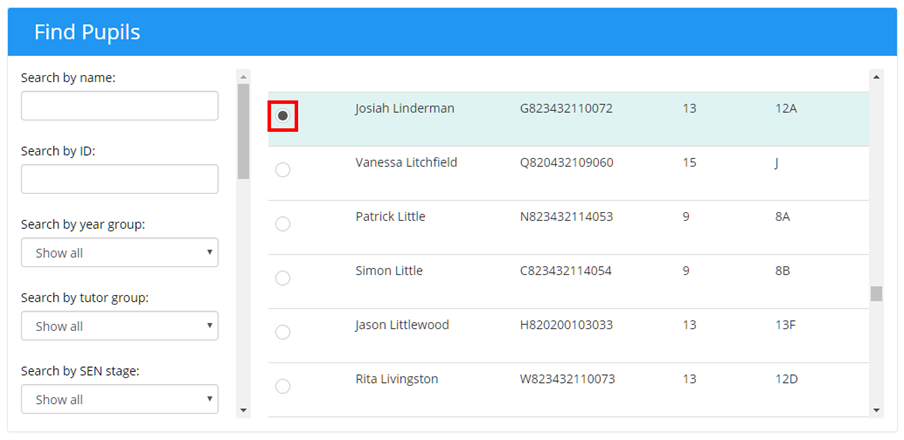Click the Rita Livingston name
904x440 pixels.
(x=396, y=379)
